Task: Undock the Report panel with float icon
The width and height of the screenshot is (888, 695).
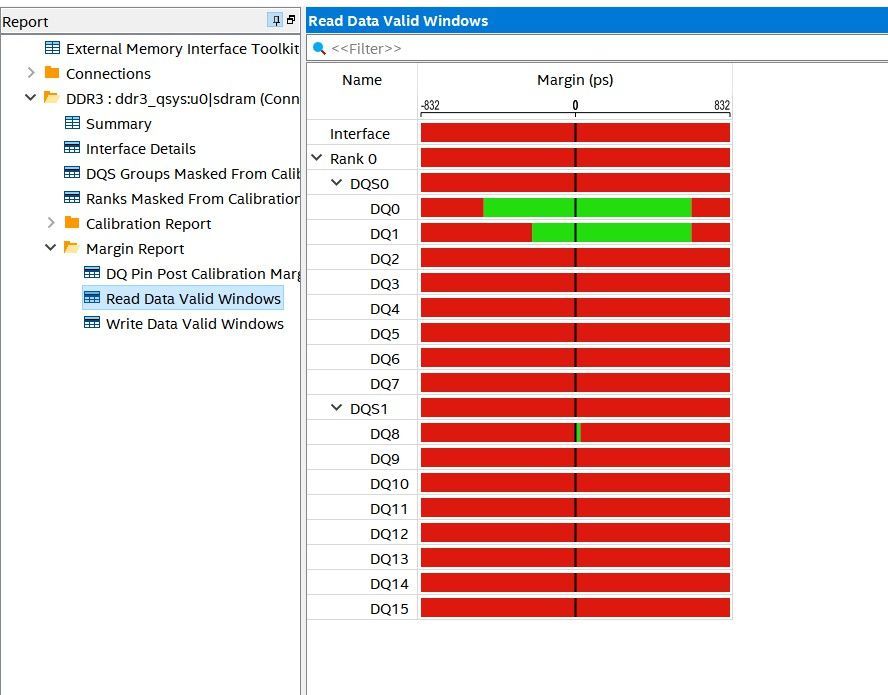Action: tap(291, 20)
